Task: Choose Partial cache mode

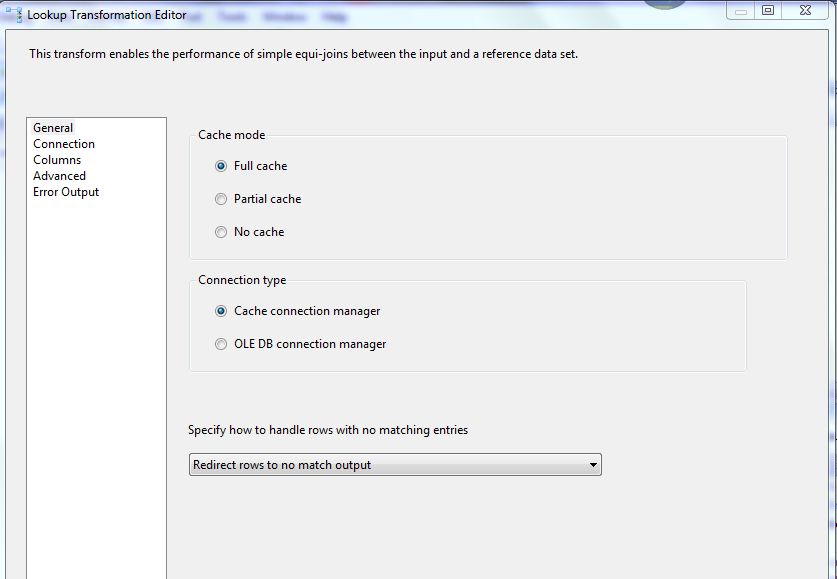Action: click(x=221, y=199)
